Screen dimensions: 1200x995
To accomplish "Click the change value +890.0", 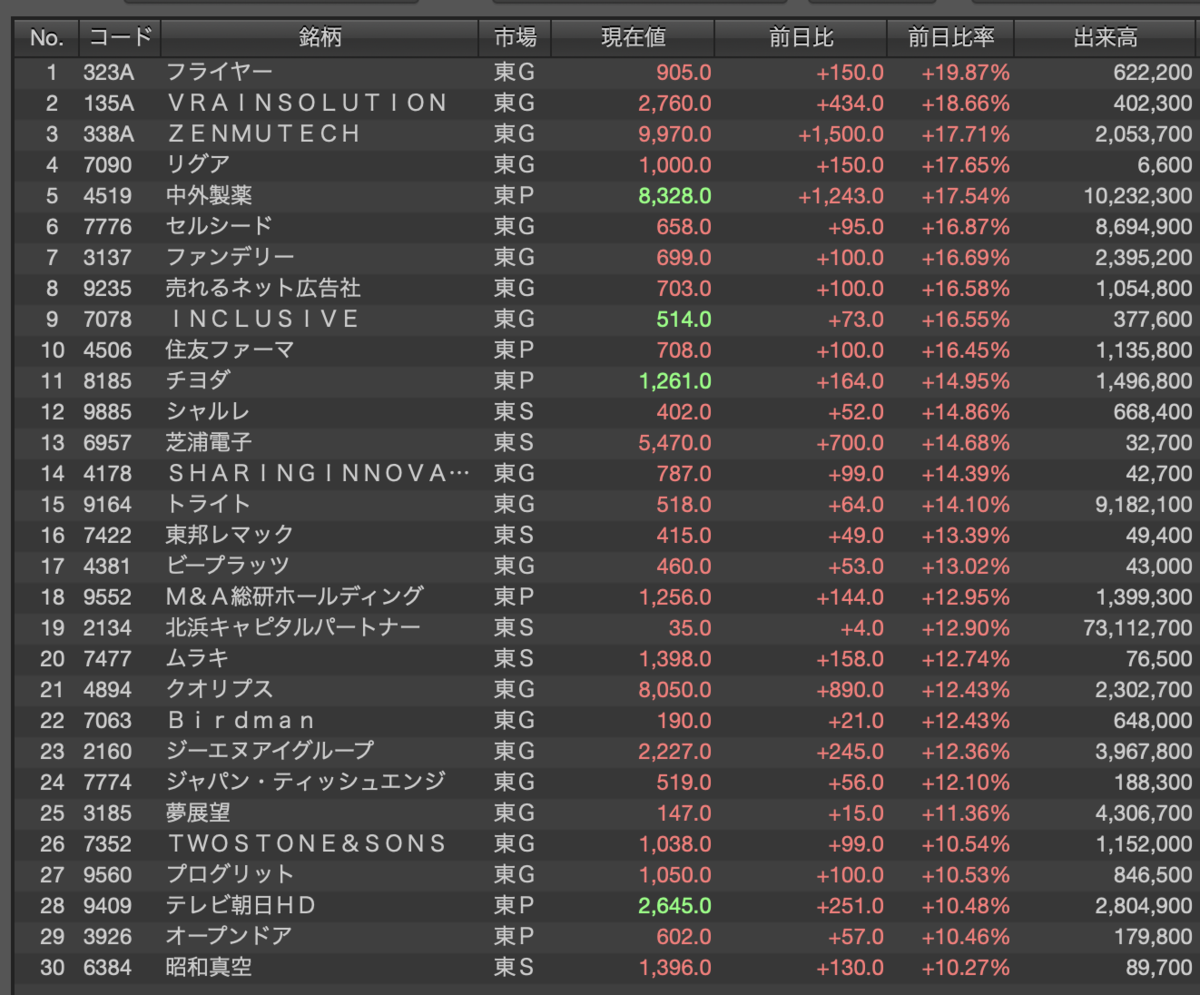I will 850,689.
